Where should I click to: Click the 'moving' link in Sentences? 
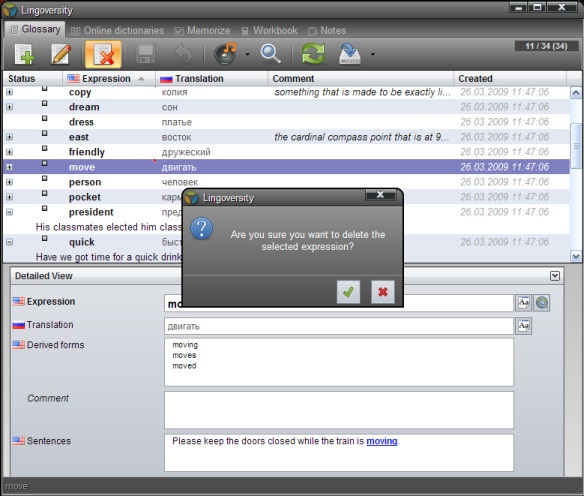382,441
